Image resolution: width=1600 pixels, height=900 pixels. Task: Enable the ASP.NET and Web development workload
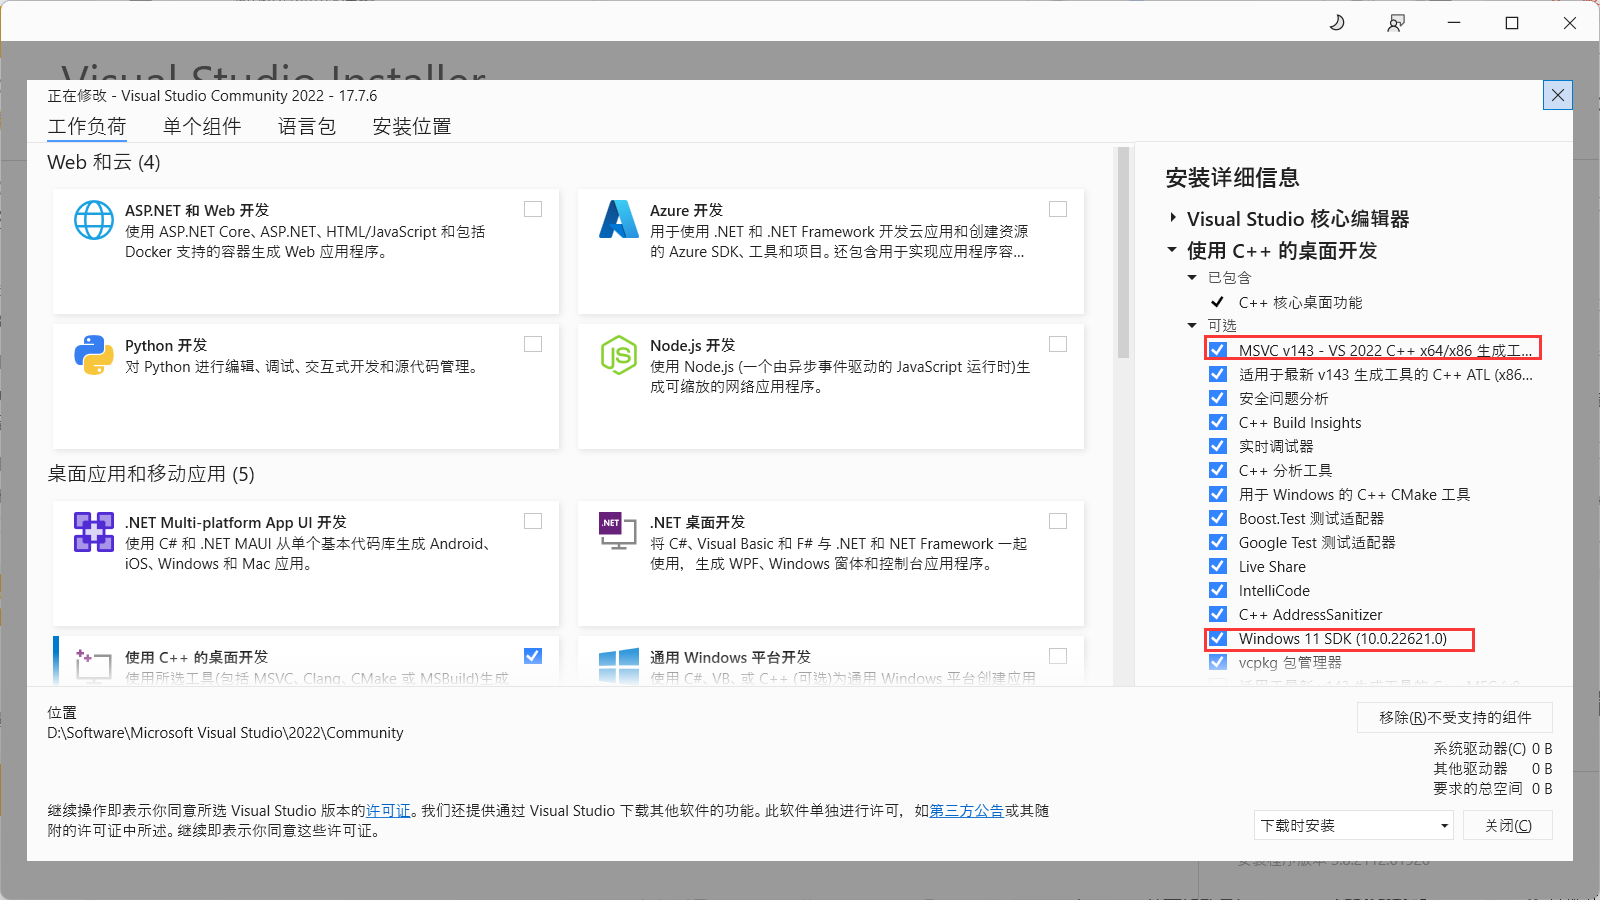pyautogui.click(x=533, y=209)
